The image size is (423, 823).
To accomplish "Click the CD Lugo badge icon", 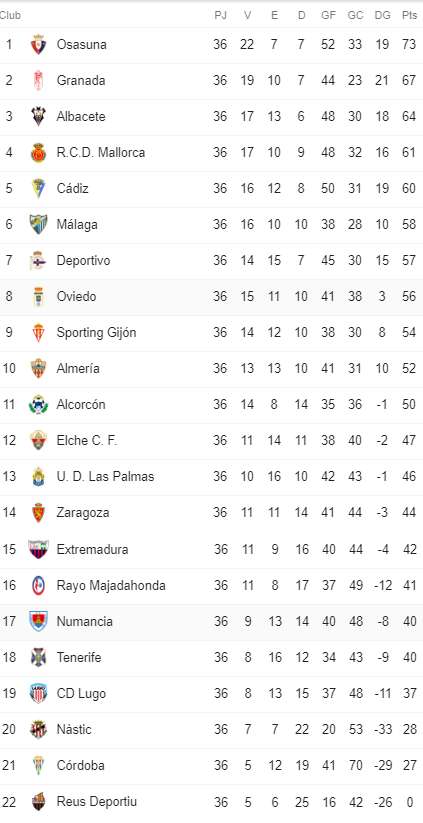I will point(38,693).
